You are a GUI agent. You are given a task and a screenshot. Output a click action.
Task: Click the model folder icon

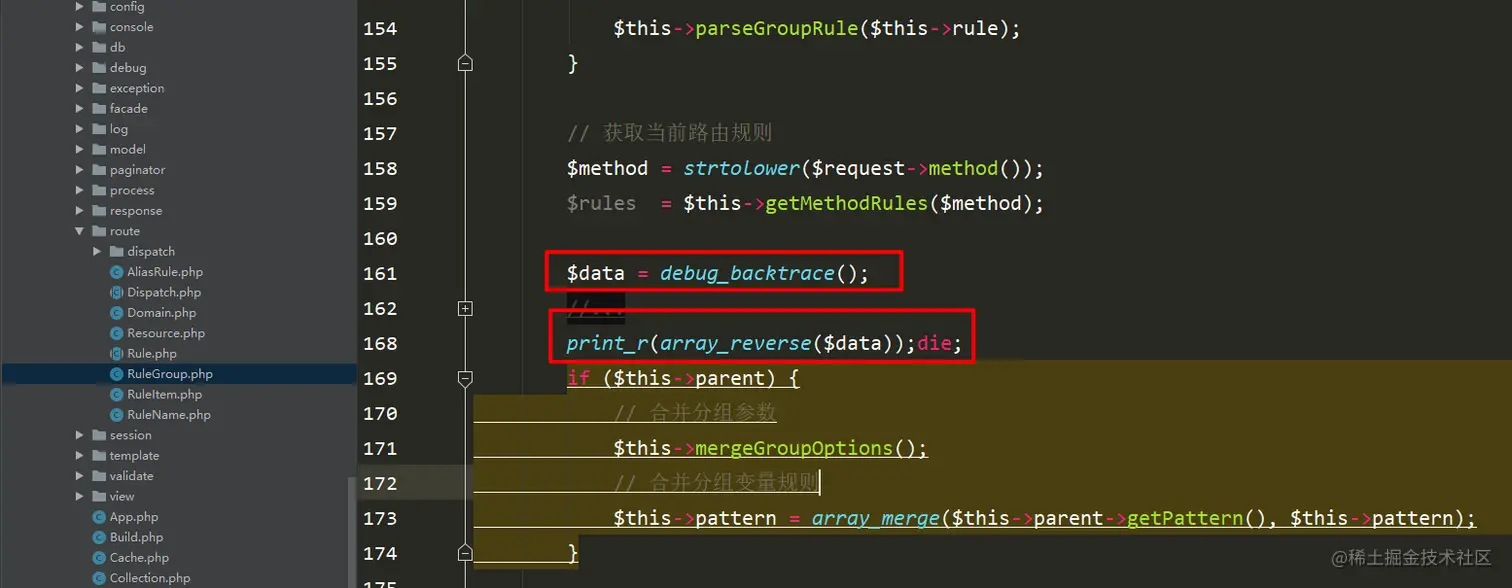tap(99, 149)
